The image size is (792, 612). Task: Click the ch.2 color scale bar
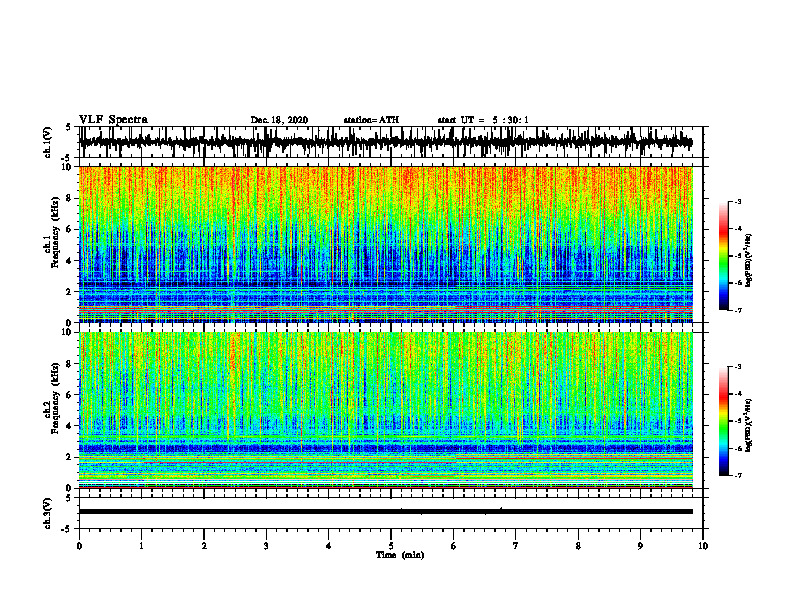(723, 421)
